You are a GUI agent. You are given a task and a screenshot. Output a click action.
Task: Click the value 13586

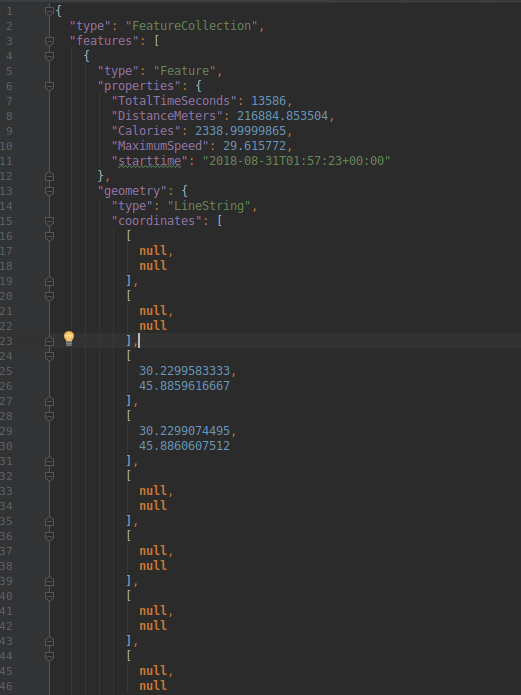coord(268,101)
